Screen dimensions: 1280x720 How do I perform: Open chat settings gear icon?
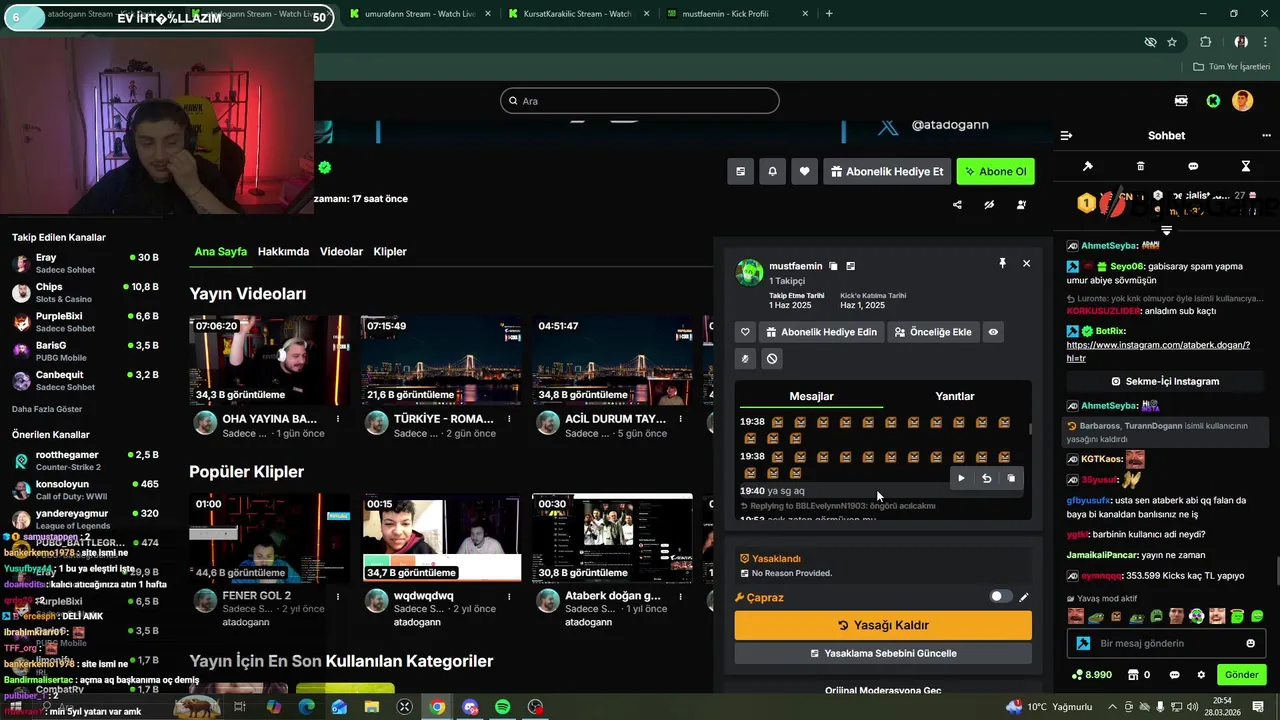(1201, 675)
